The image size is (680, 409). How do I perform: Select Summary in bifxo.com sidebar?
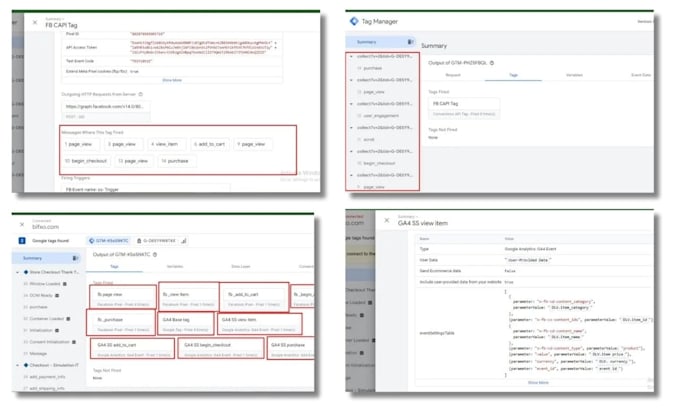pos(33,258)
